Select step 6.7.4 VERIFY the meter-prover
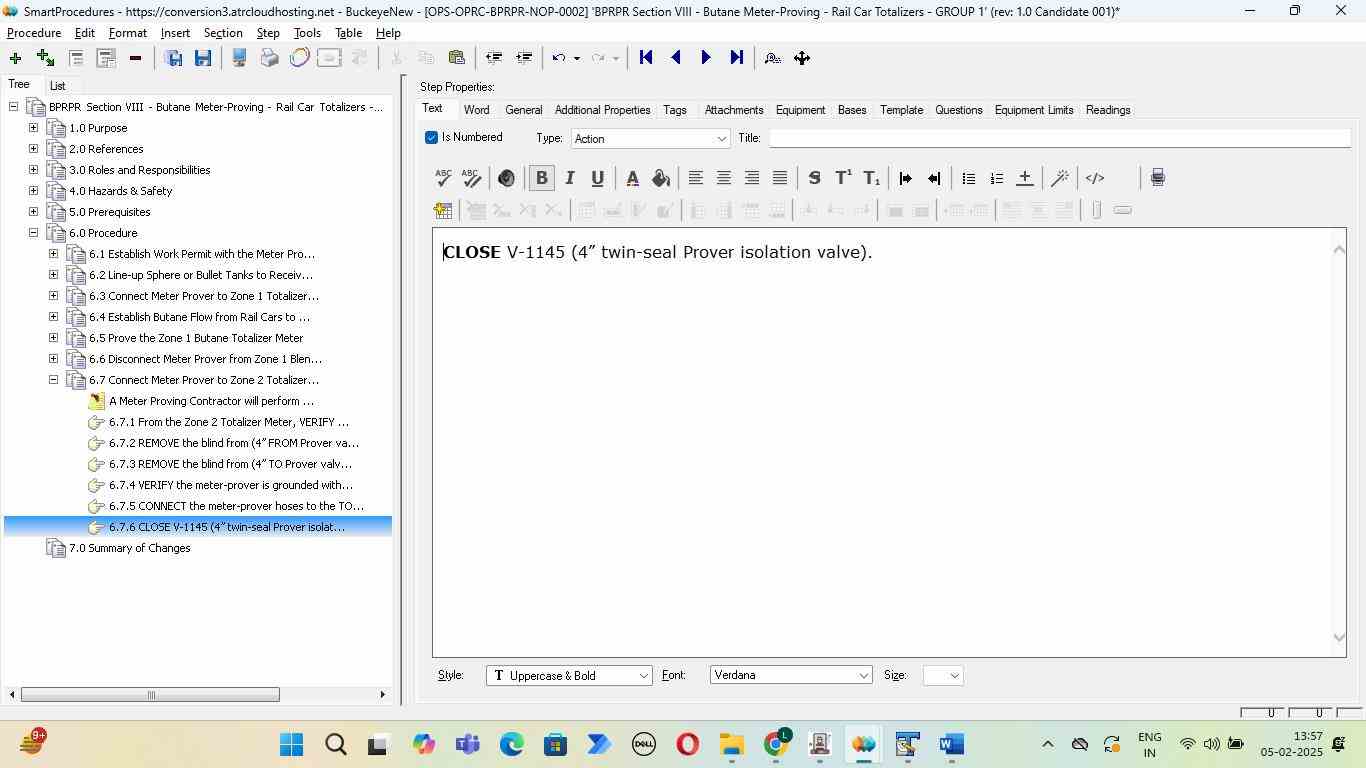The image size is (1366, 768). click(230, 485)
